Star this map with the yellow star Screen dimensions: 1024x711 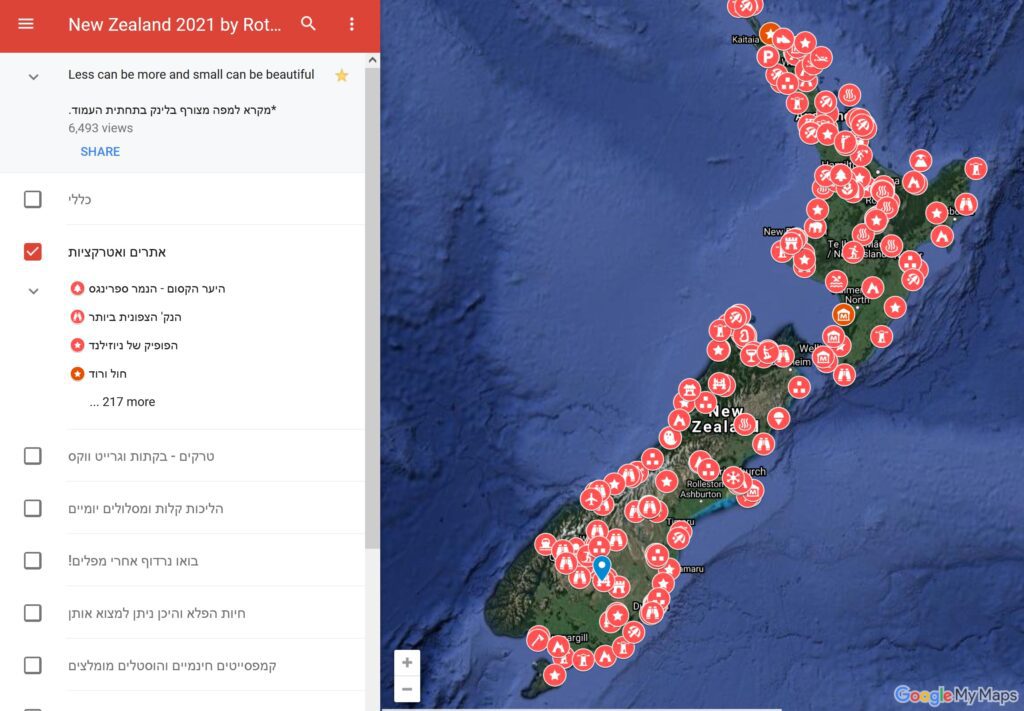point(341,75)
